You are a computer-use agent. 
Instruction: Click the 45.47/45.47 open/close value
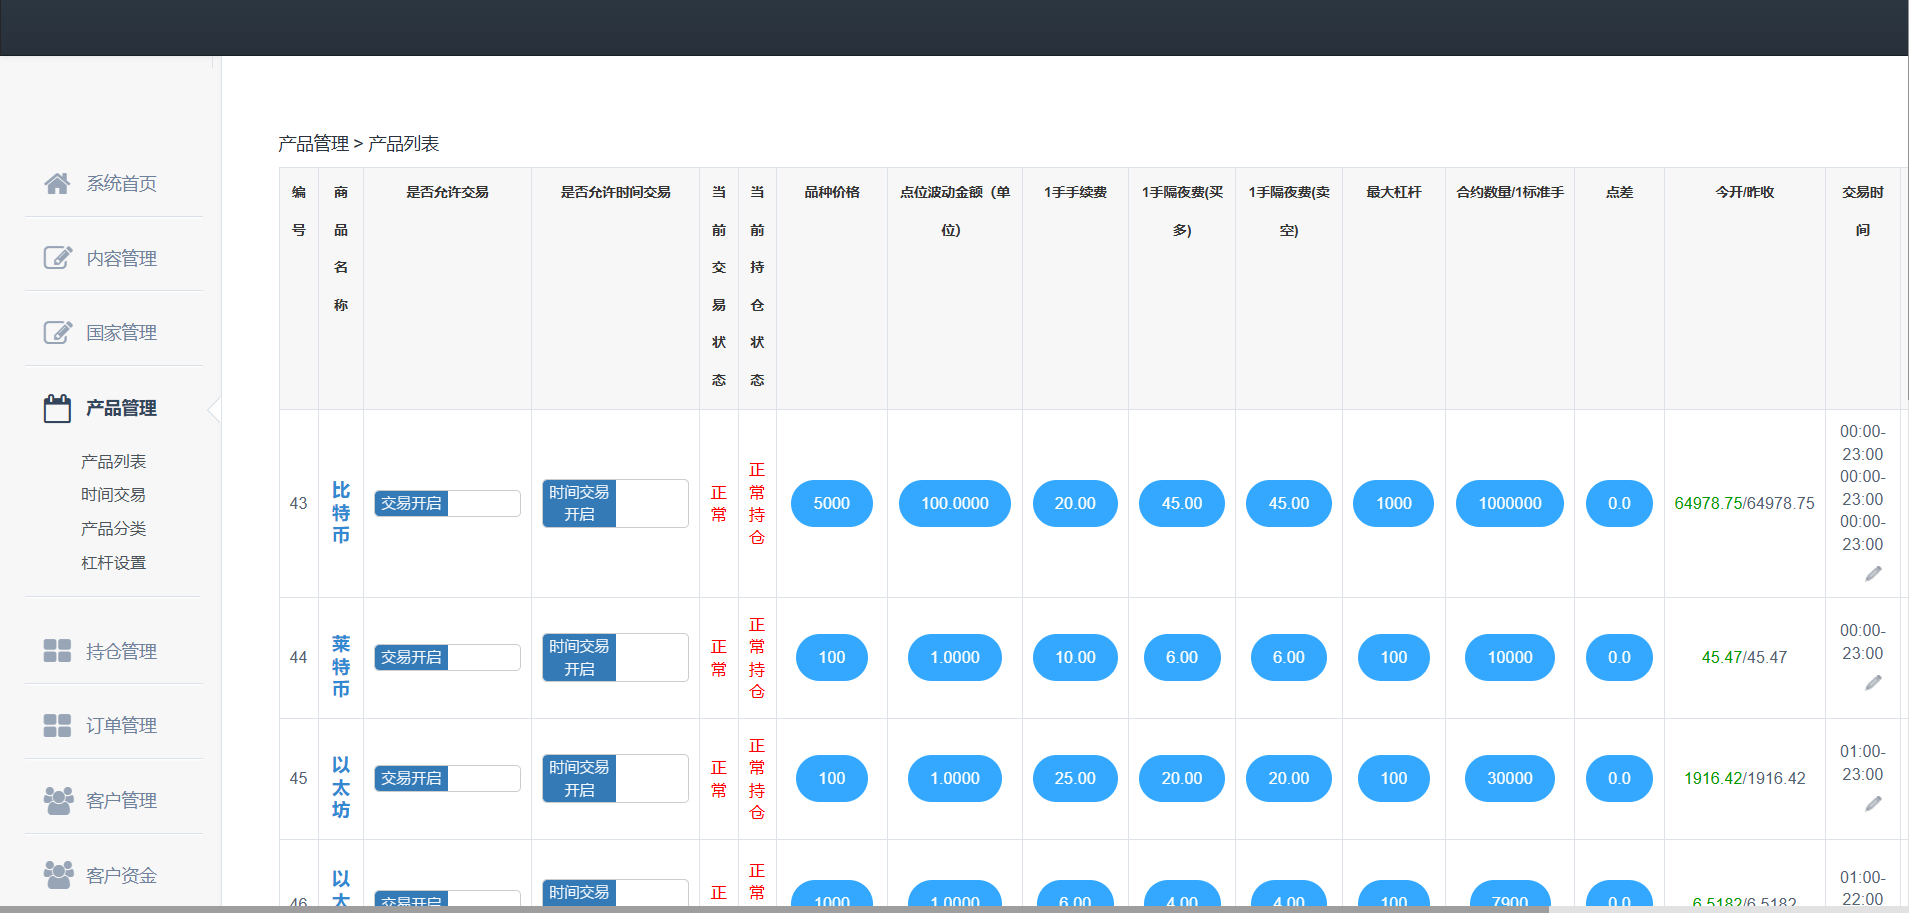click(1744, 657)
